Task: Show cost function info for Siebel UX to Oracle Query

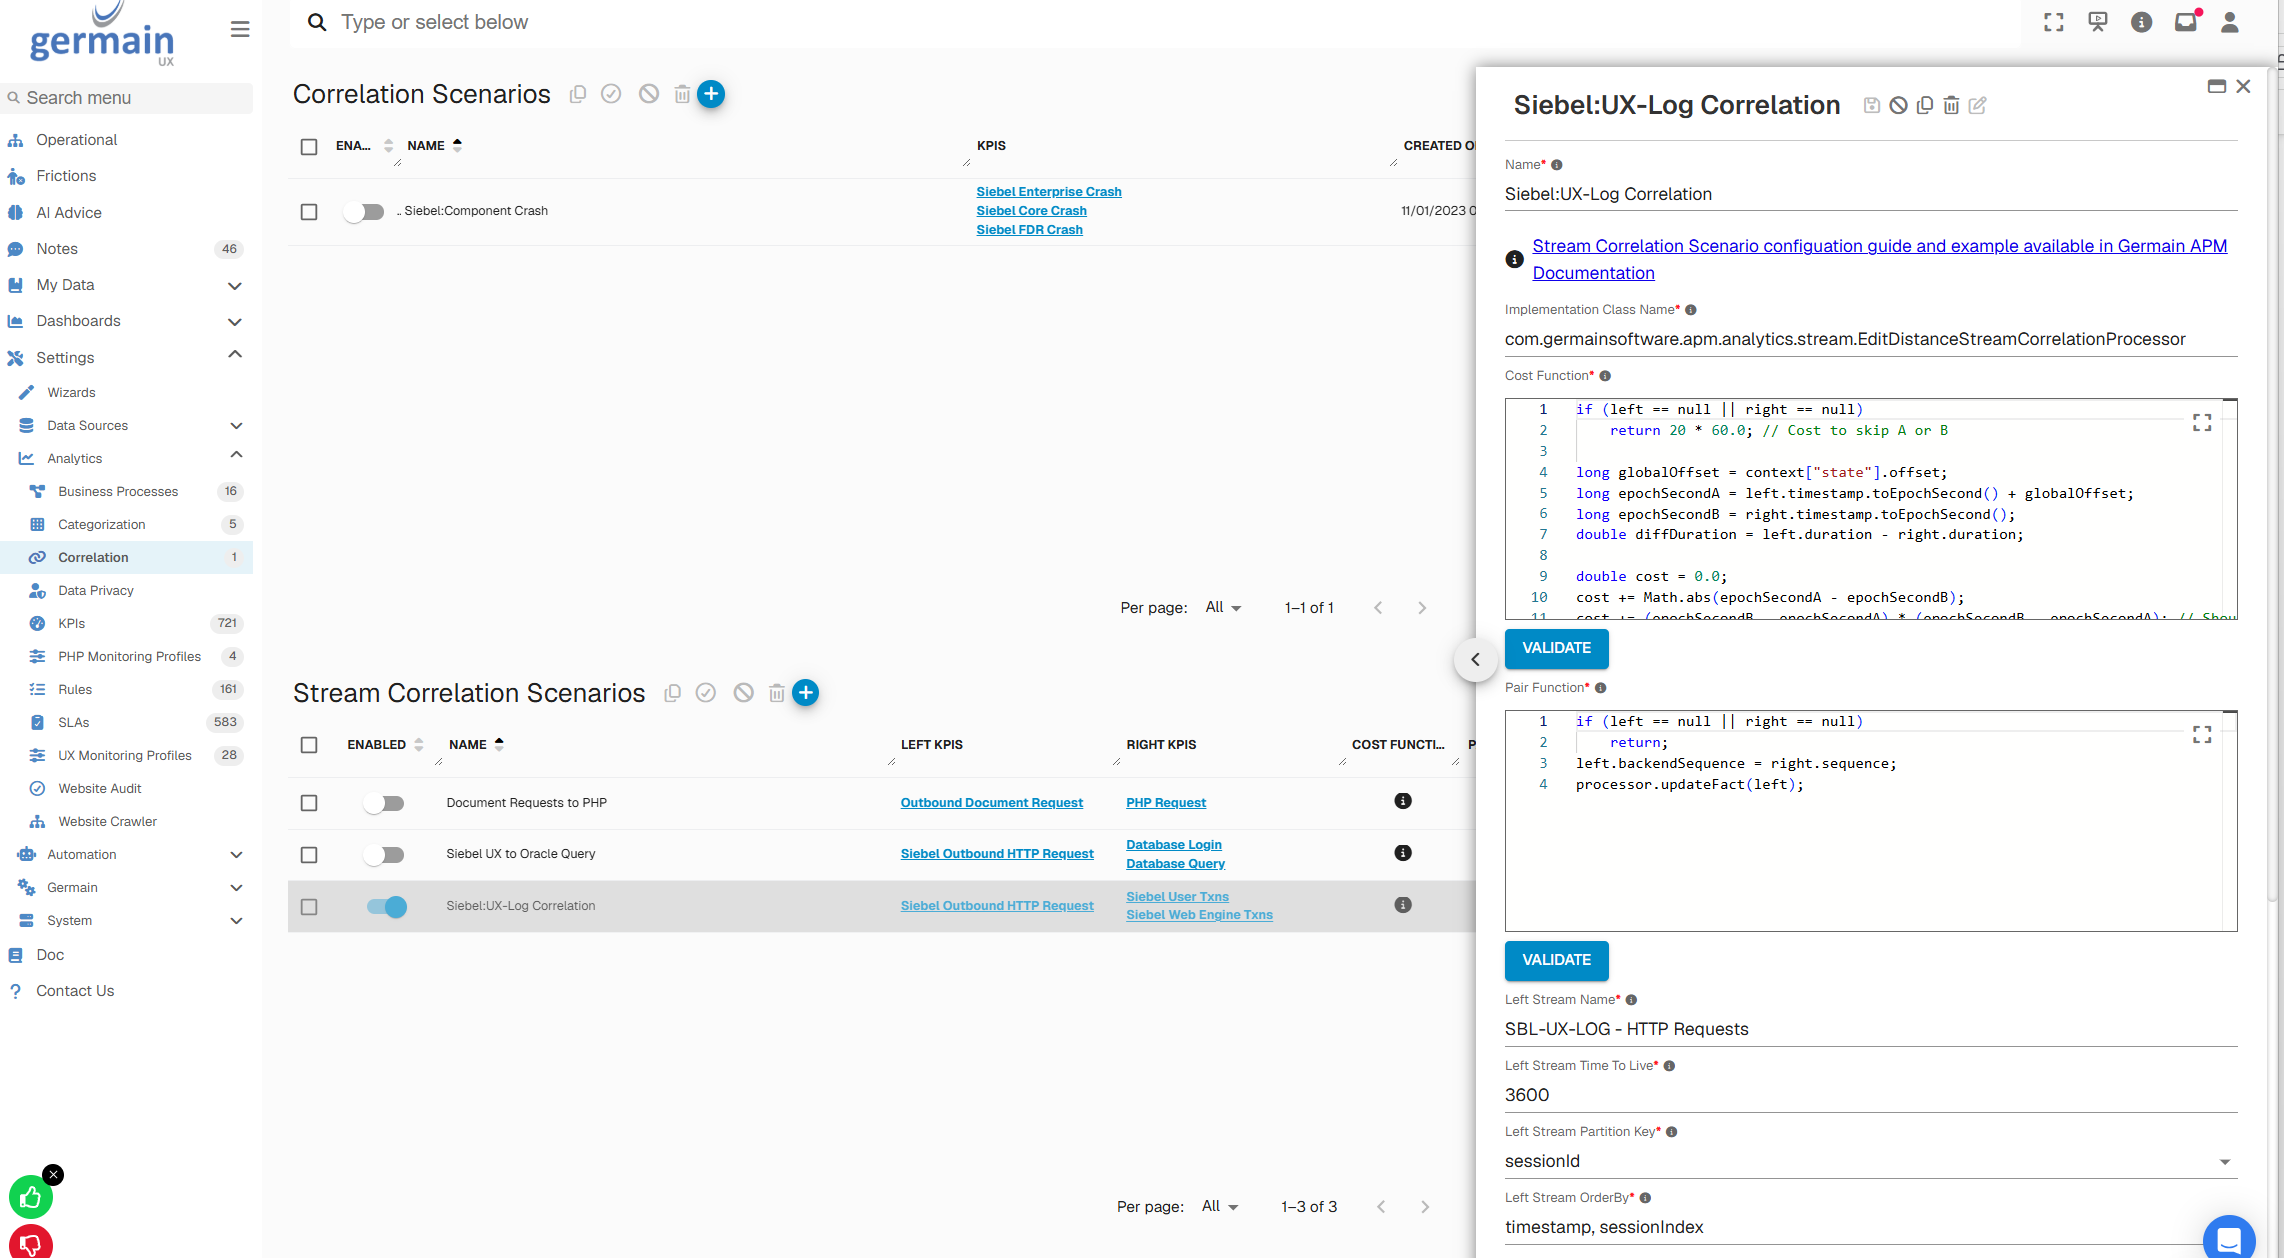Action: 1403,853
